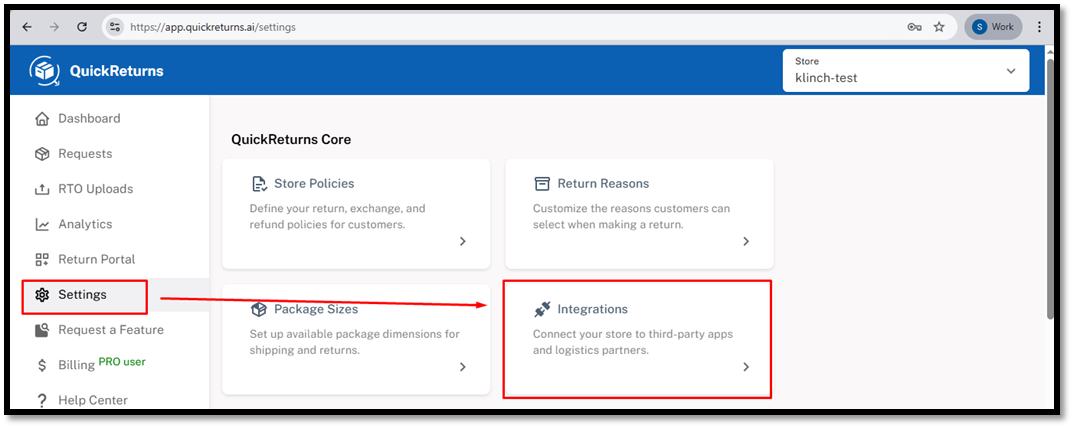
Task: Expand the Store Policies card chevron
Action: [463, 241]
